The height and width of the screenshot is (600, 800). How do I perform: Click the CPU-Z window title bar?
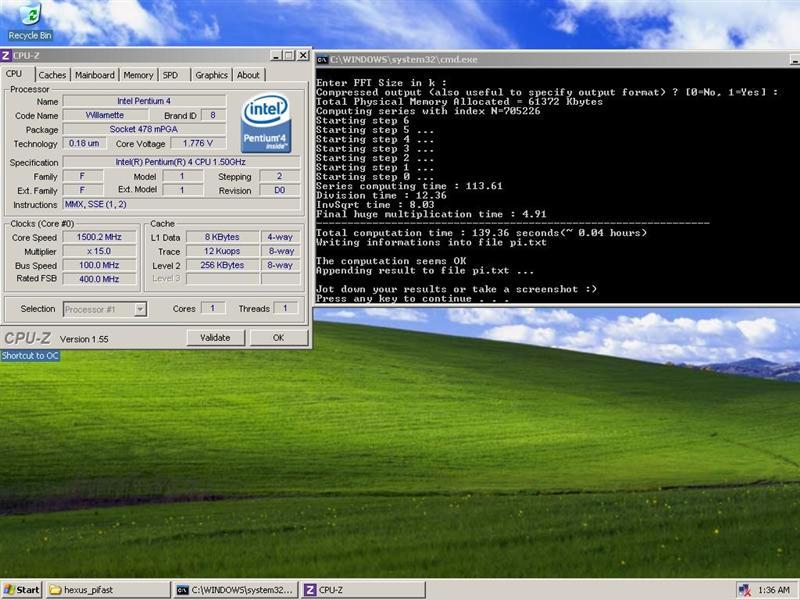(x=156, y=55)
